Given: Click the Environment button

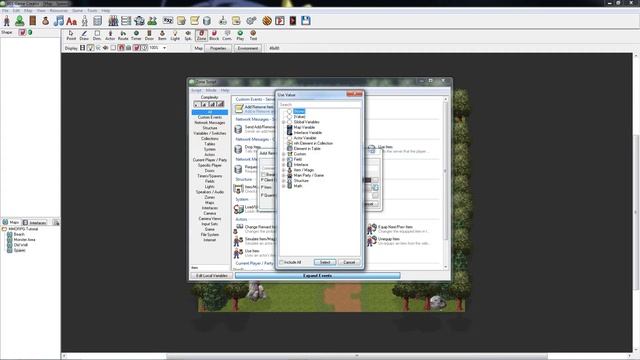Looking at the screenshot, I should [248, 48].
